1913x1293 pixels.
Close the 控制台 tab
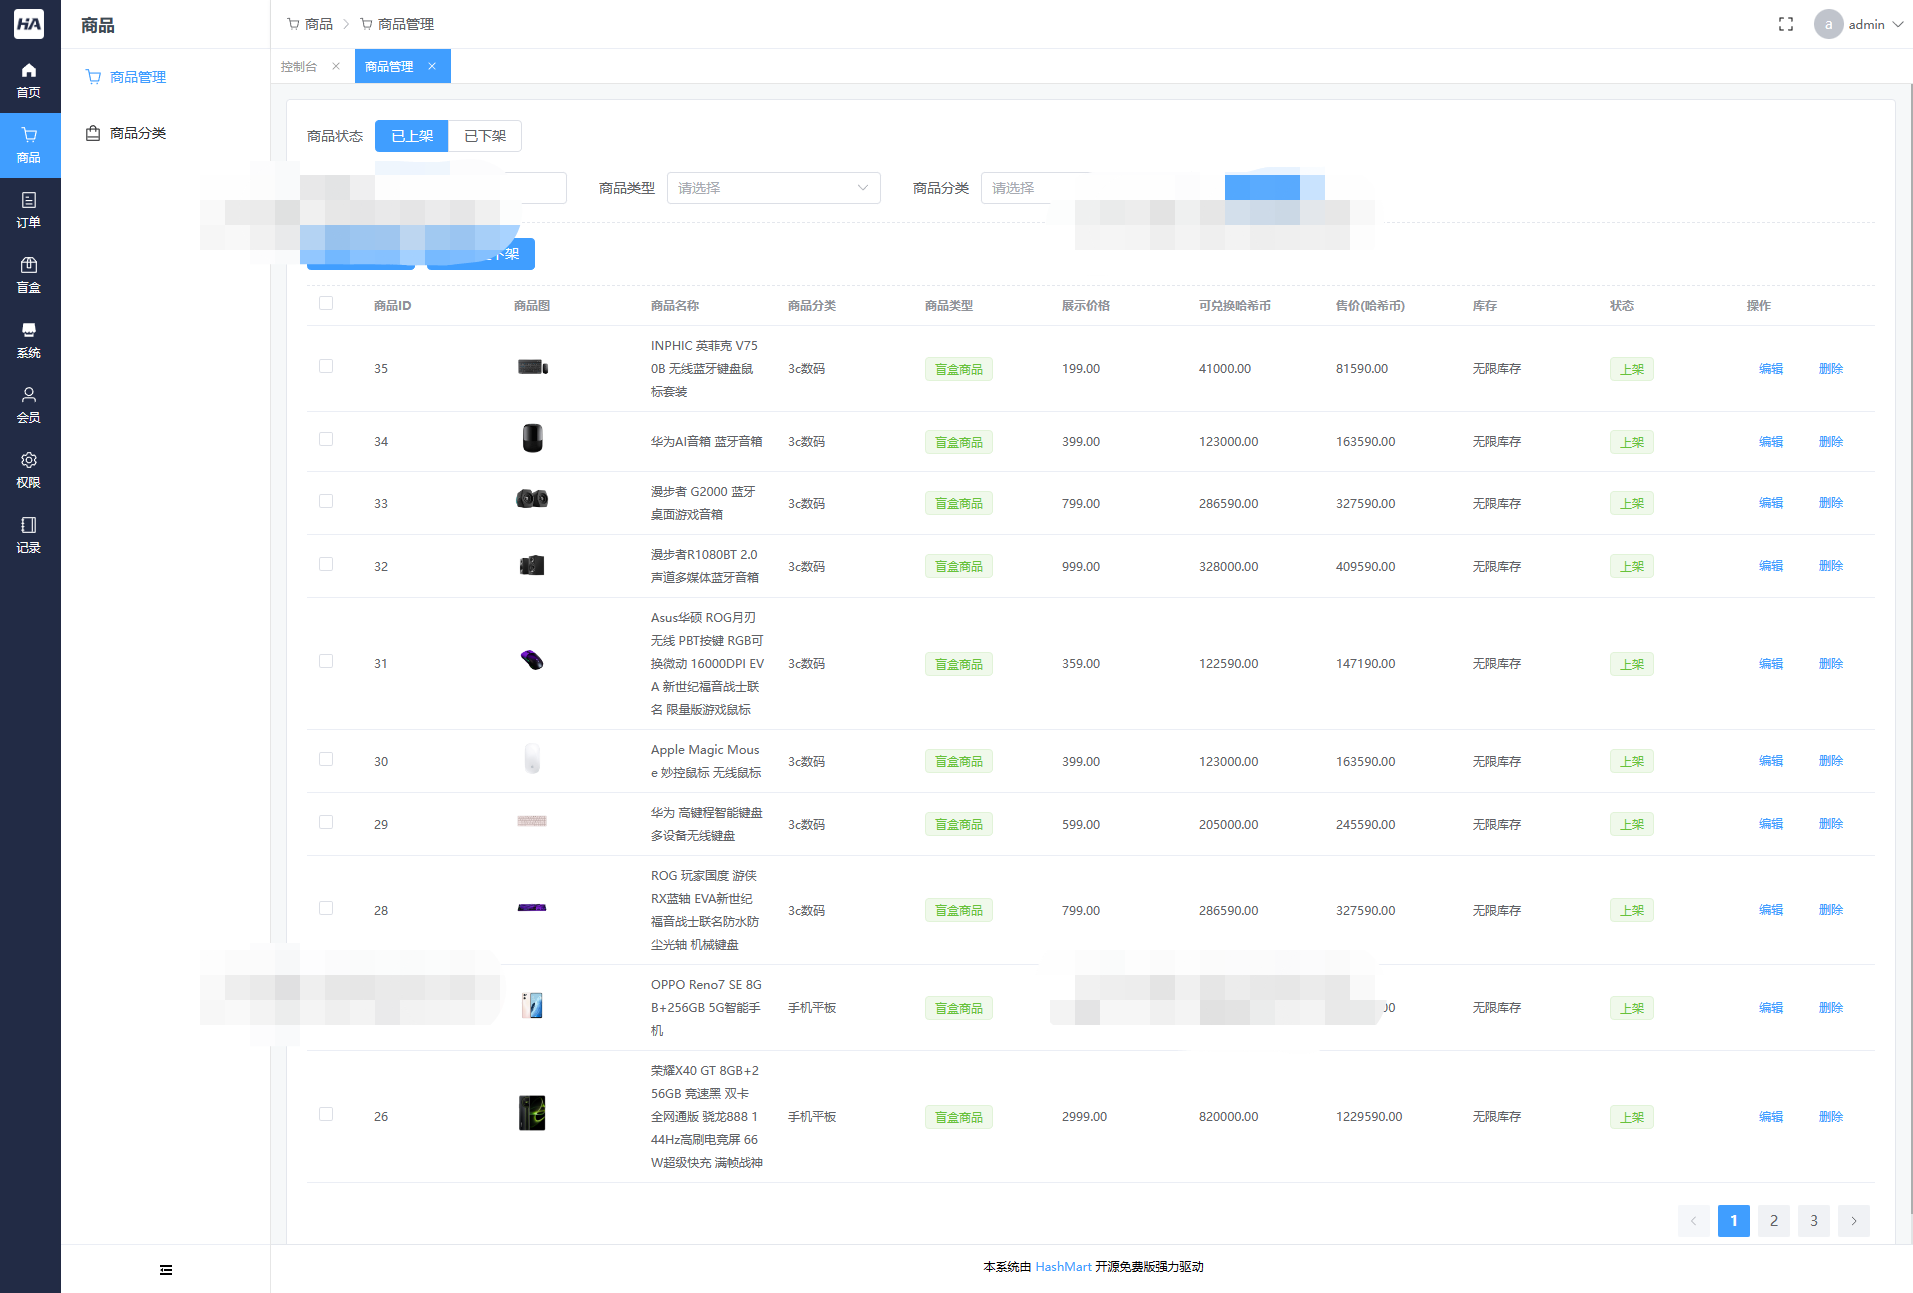click(336, 66)
